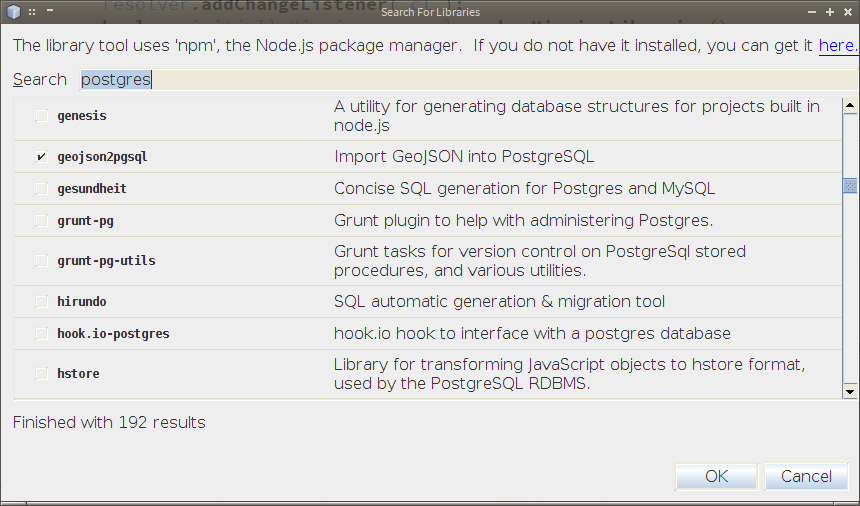Check the genesis library checkbox
Screen dimensions: 860x506
[x=42, y=116]
